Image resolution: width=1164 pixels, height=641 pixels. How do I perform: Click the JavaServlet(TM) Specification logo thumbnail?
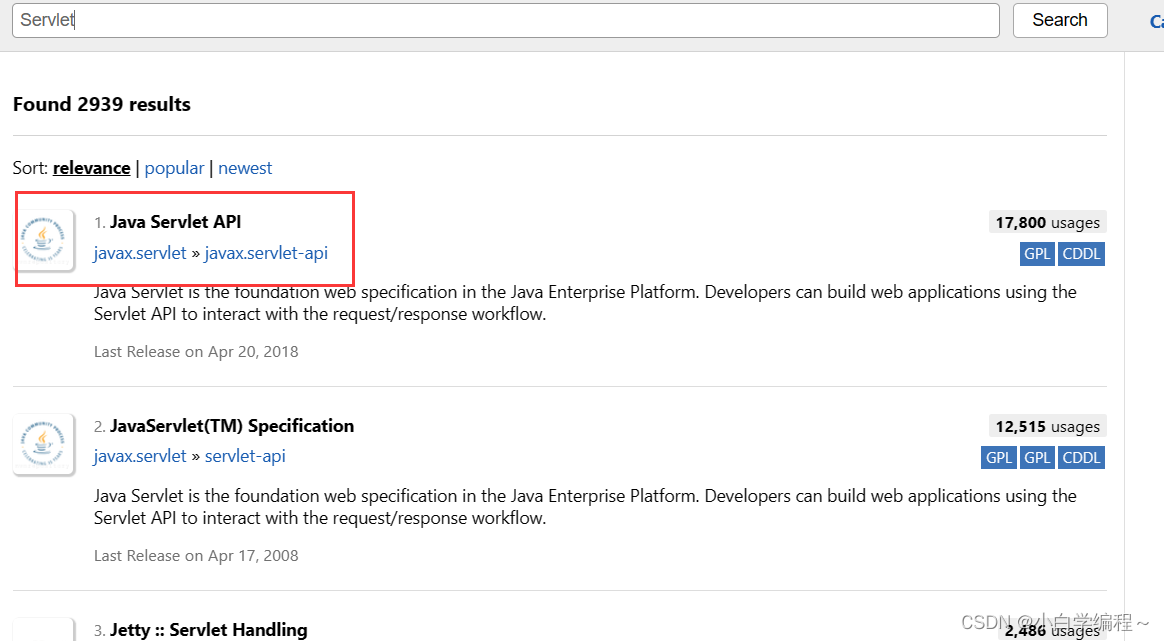pos(44,444)
